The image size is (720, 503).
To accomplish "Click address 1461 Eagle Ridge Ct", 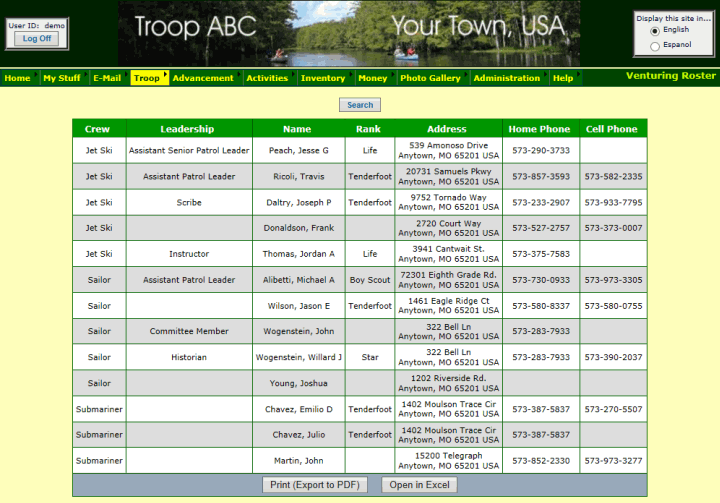I will point(449,301).
